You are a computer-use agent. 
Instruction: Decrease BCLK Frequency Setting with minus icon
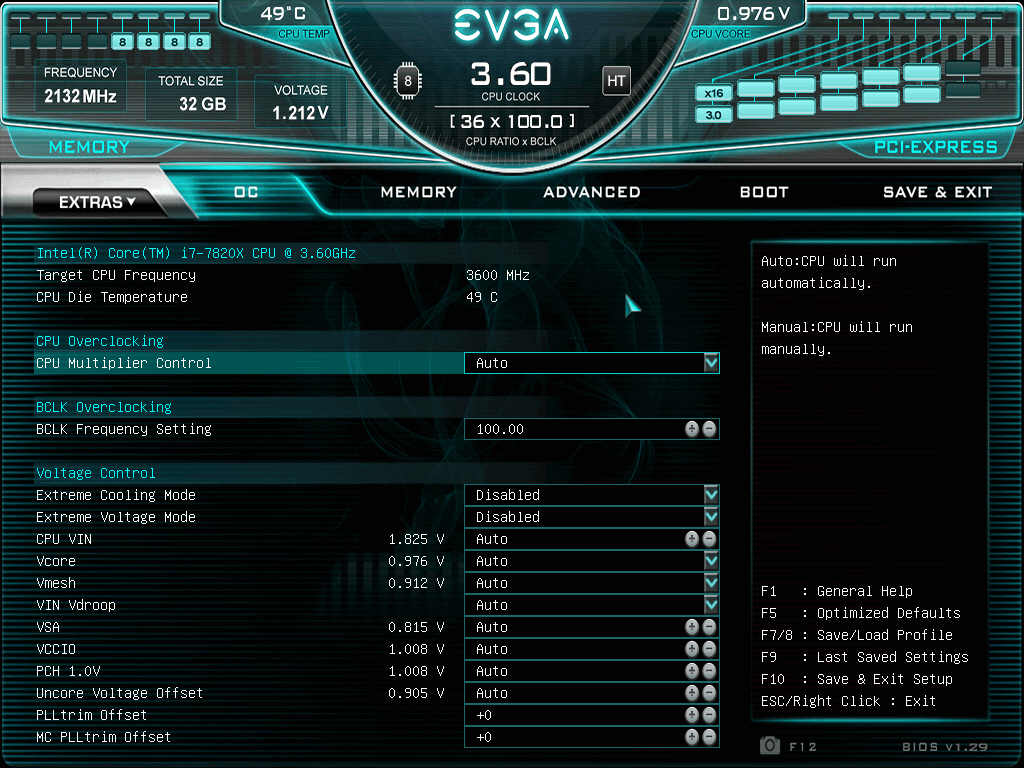tap(709, 429)
